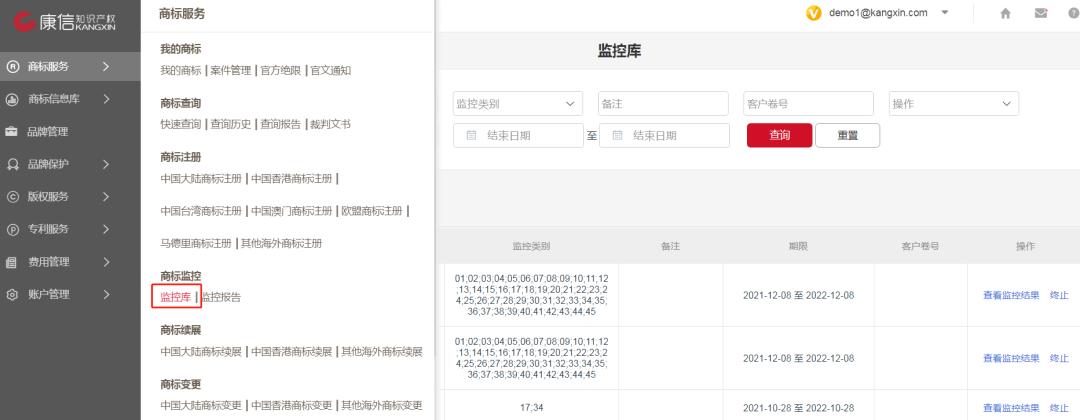Image resolution: width=1080 pixels, height=420 pixels.
Task: Open 官文通知 menu item
Action: pos(331,70)
